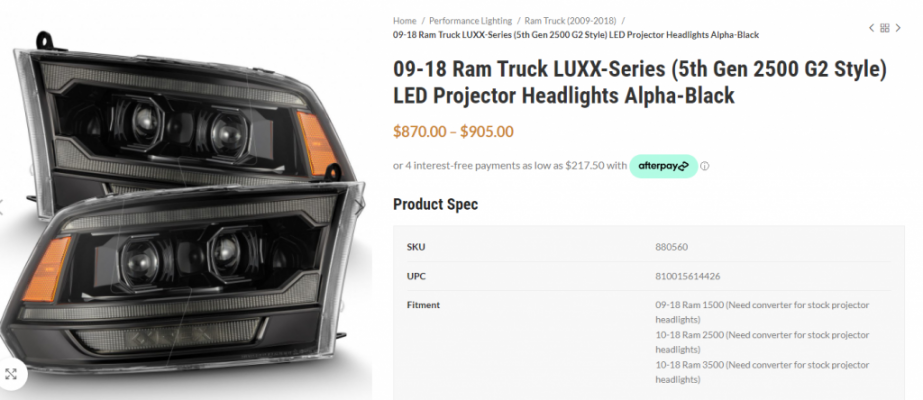Select the UPC value 810015614426

[688, 276]
